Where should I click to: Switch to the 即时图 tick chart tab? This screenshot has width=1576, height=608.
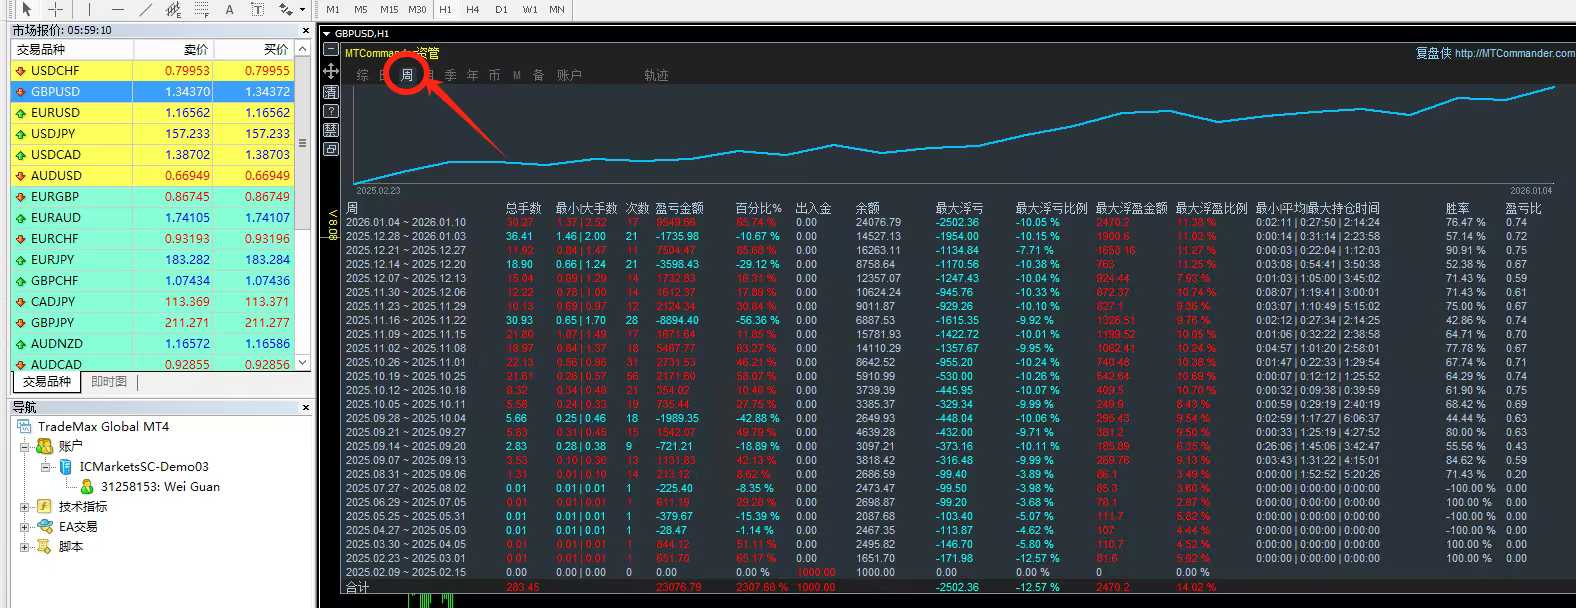109,382
